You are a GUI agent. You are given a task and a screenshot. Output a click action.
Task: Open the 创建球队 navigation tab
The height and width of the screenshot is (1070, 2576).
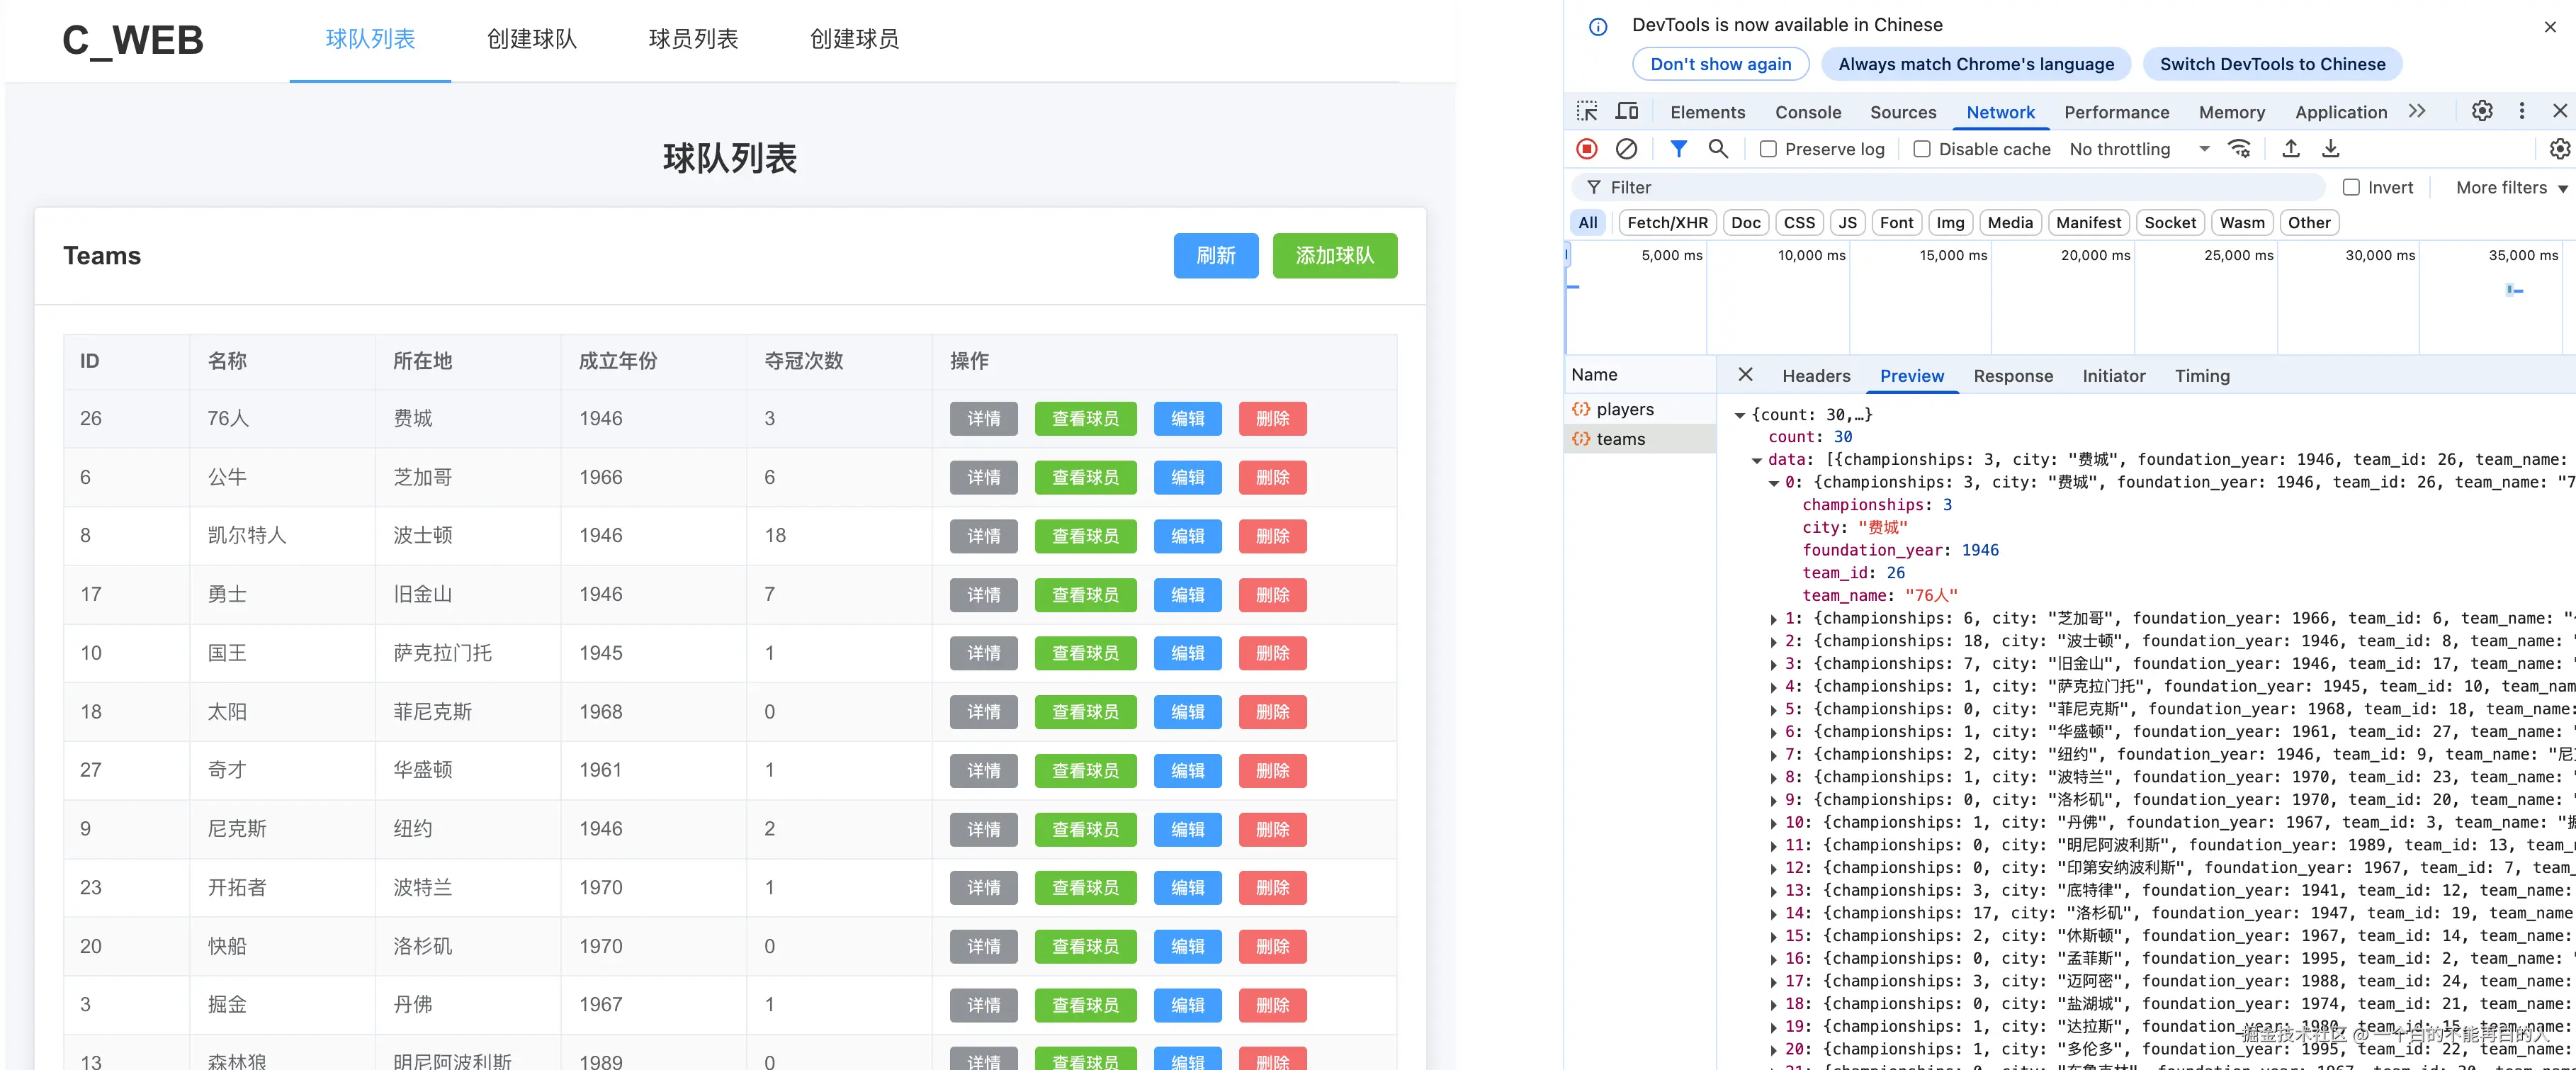point(531,39)
